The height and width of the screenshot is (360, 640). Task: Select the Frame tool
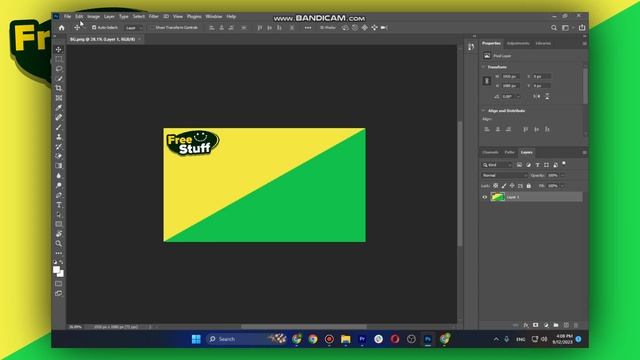click(59, 98)
